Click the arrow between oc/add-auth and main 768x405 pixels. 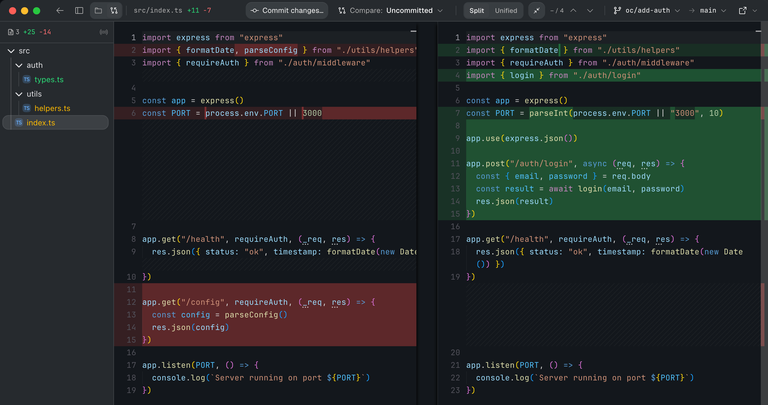pyautogui.click(x=692, y=10)
